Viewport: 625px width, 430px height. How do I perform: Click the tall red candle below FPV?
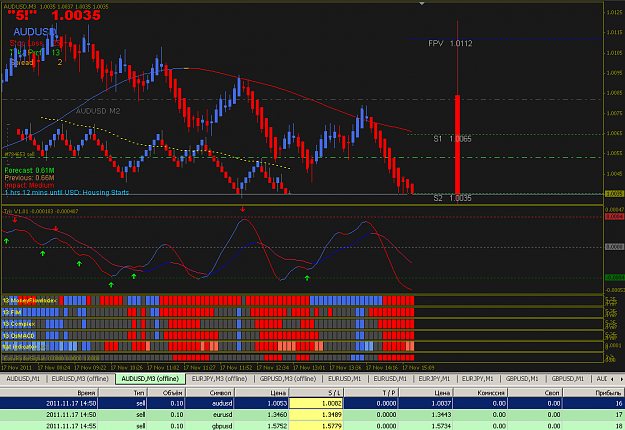(457, 144)
